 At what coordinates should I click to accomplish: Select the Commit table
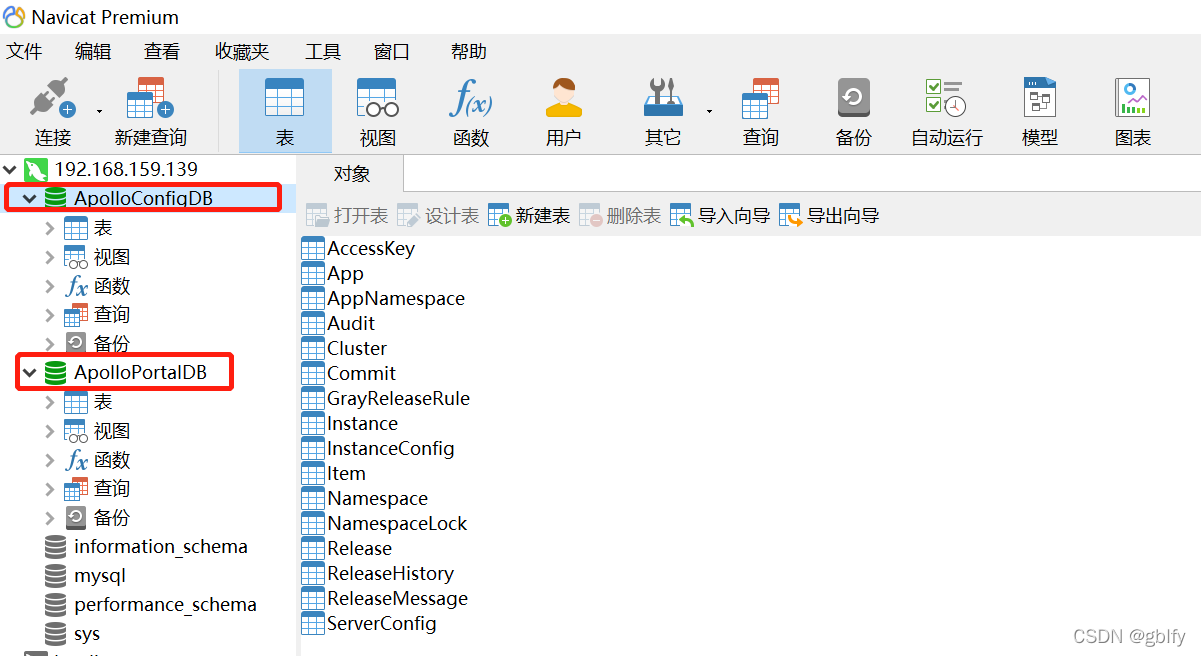tap(349, 374)
